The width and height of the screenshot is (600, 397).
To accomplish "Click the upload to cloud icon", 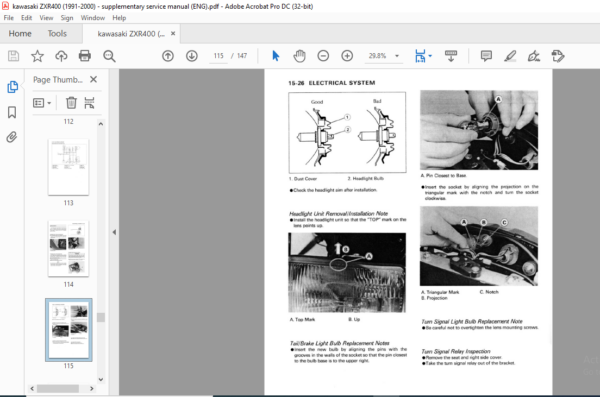I will (61, 56).
